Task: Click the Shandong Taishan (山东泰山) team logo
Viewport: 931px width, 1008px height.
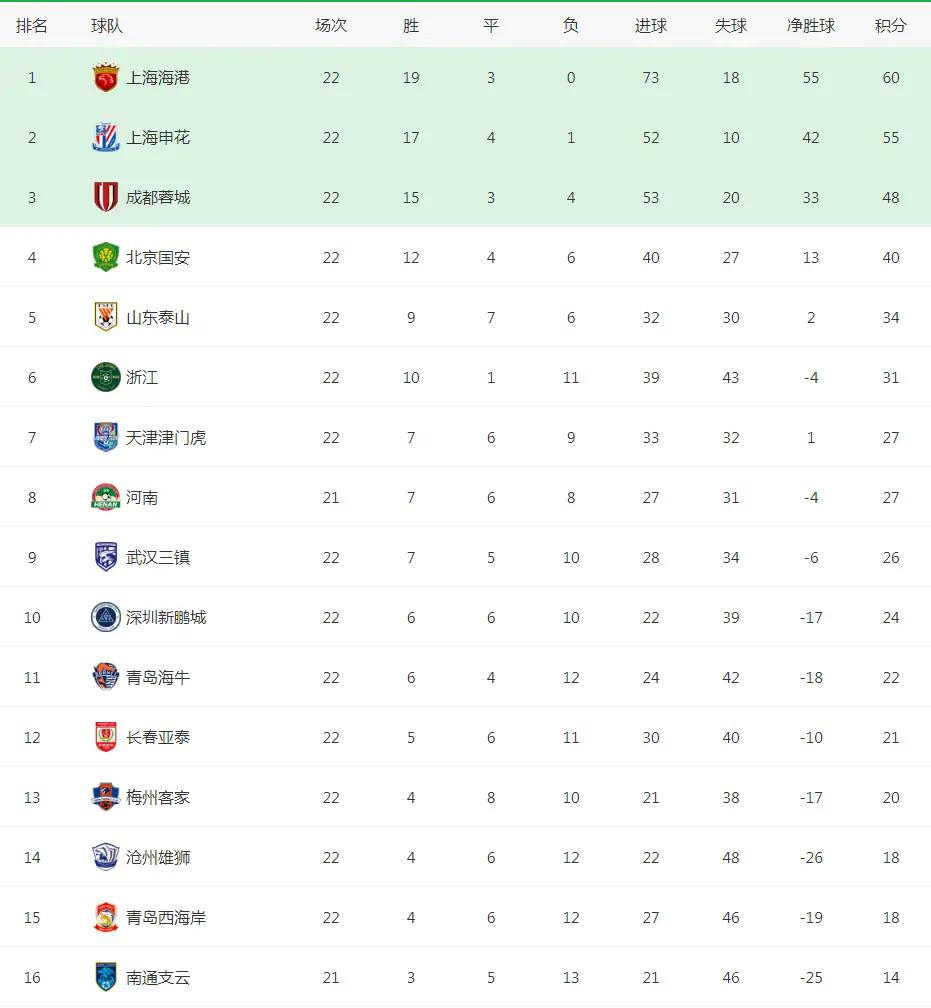Action: coord(105,318)
